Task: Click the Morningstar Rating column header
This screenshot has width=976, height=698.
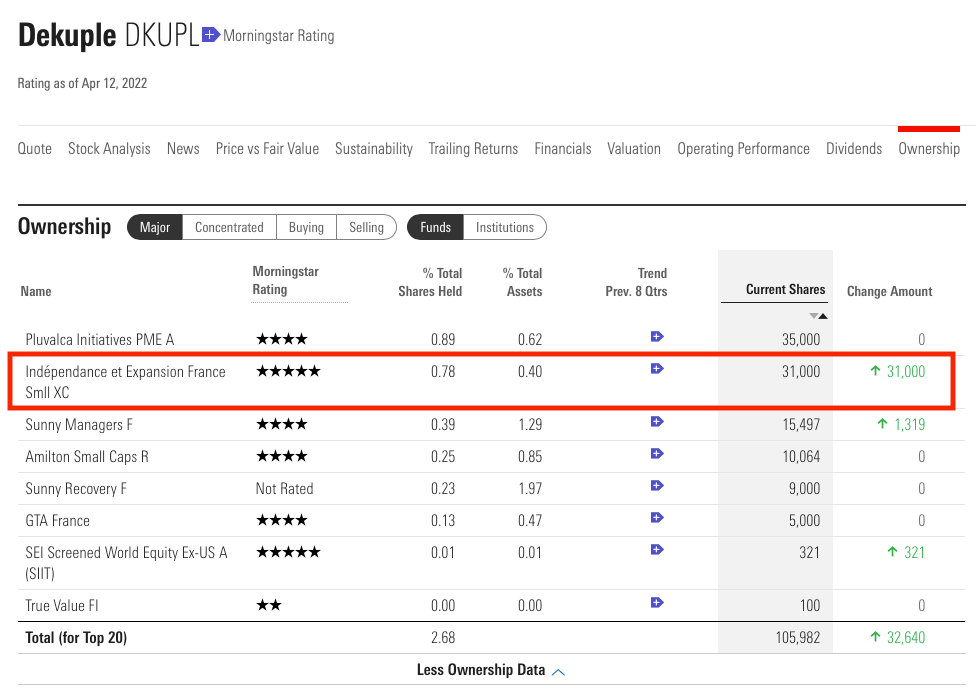Action: point(285,280)
